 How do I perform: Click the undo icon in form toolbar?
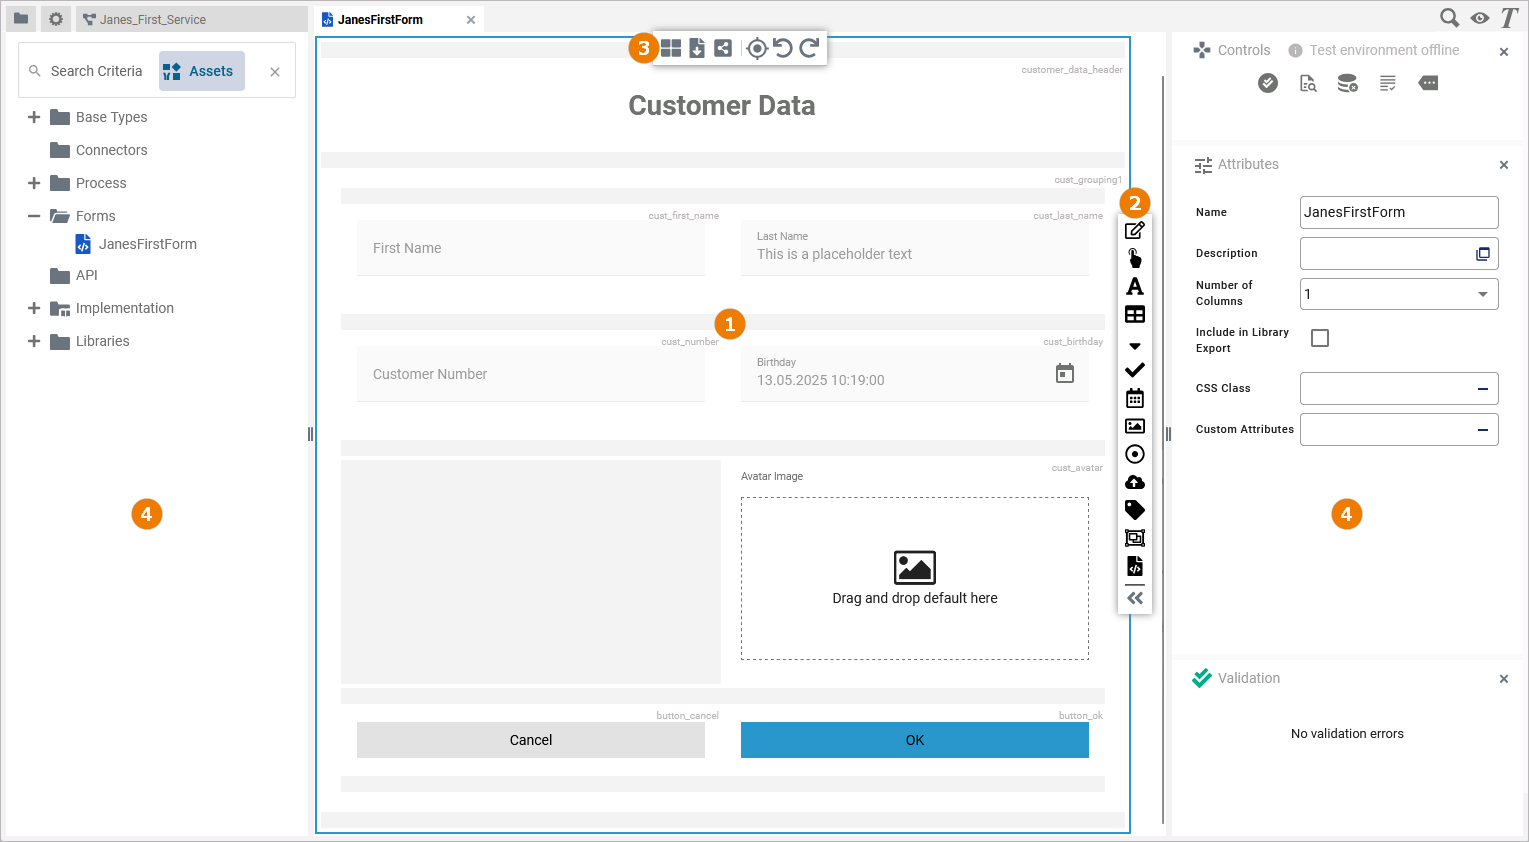coord(783,48)
